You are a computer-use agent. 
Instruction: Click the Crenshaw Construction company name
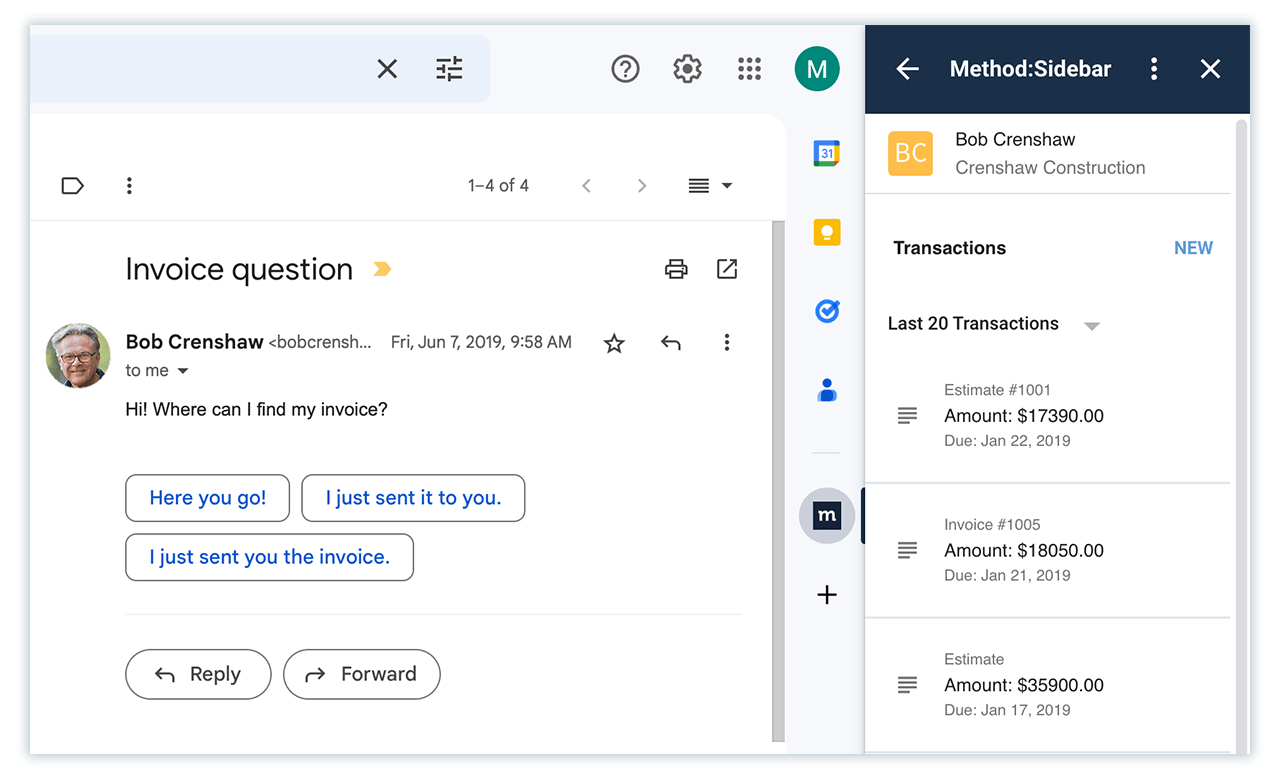(x=1050, y=167)
